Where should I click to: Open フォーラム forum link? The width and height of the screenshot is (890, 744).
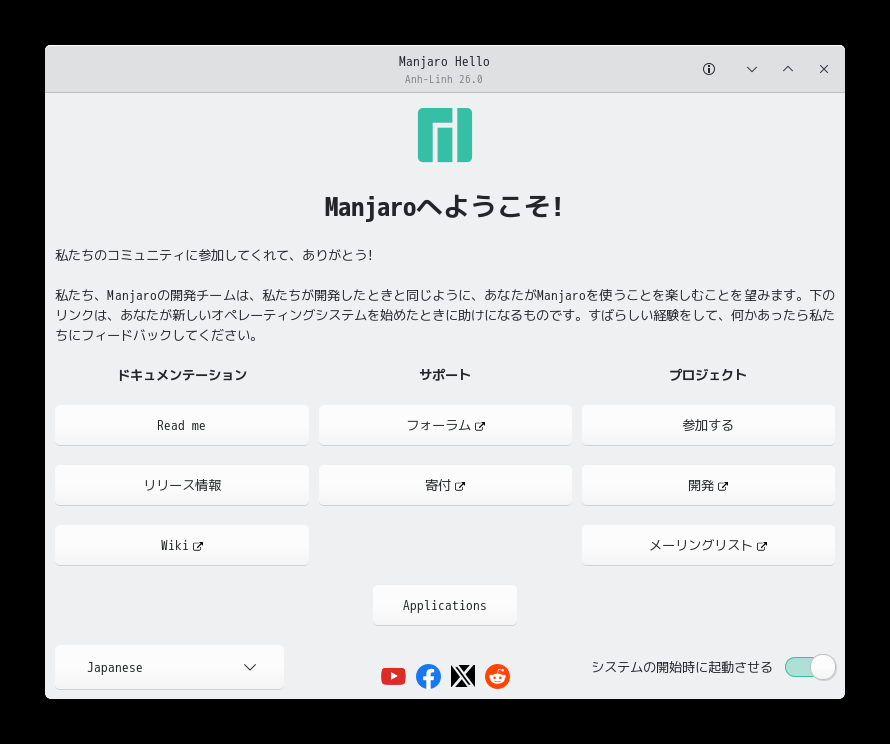point(445,425)
